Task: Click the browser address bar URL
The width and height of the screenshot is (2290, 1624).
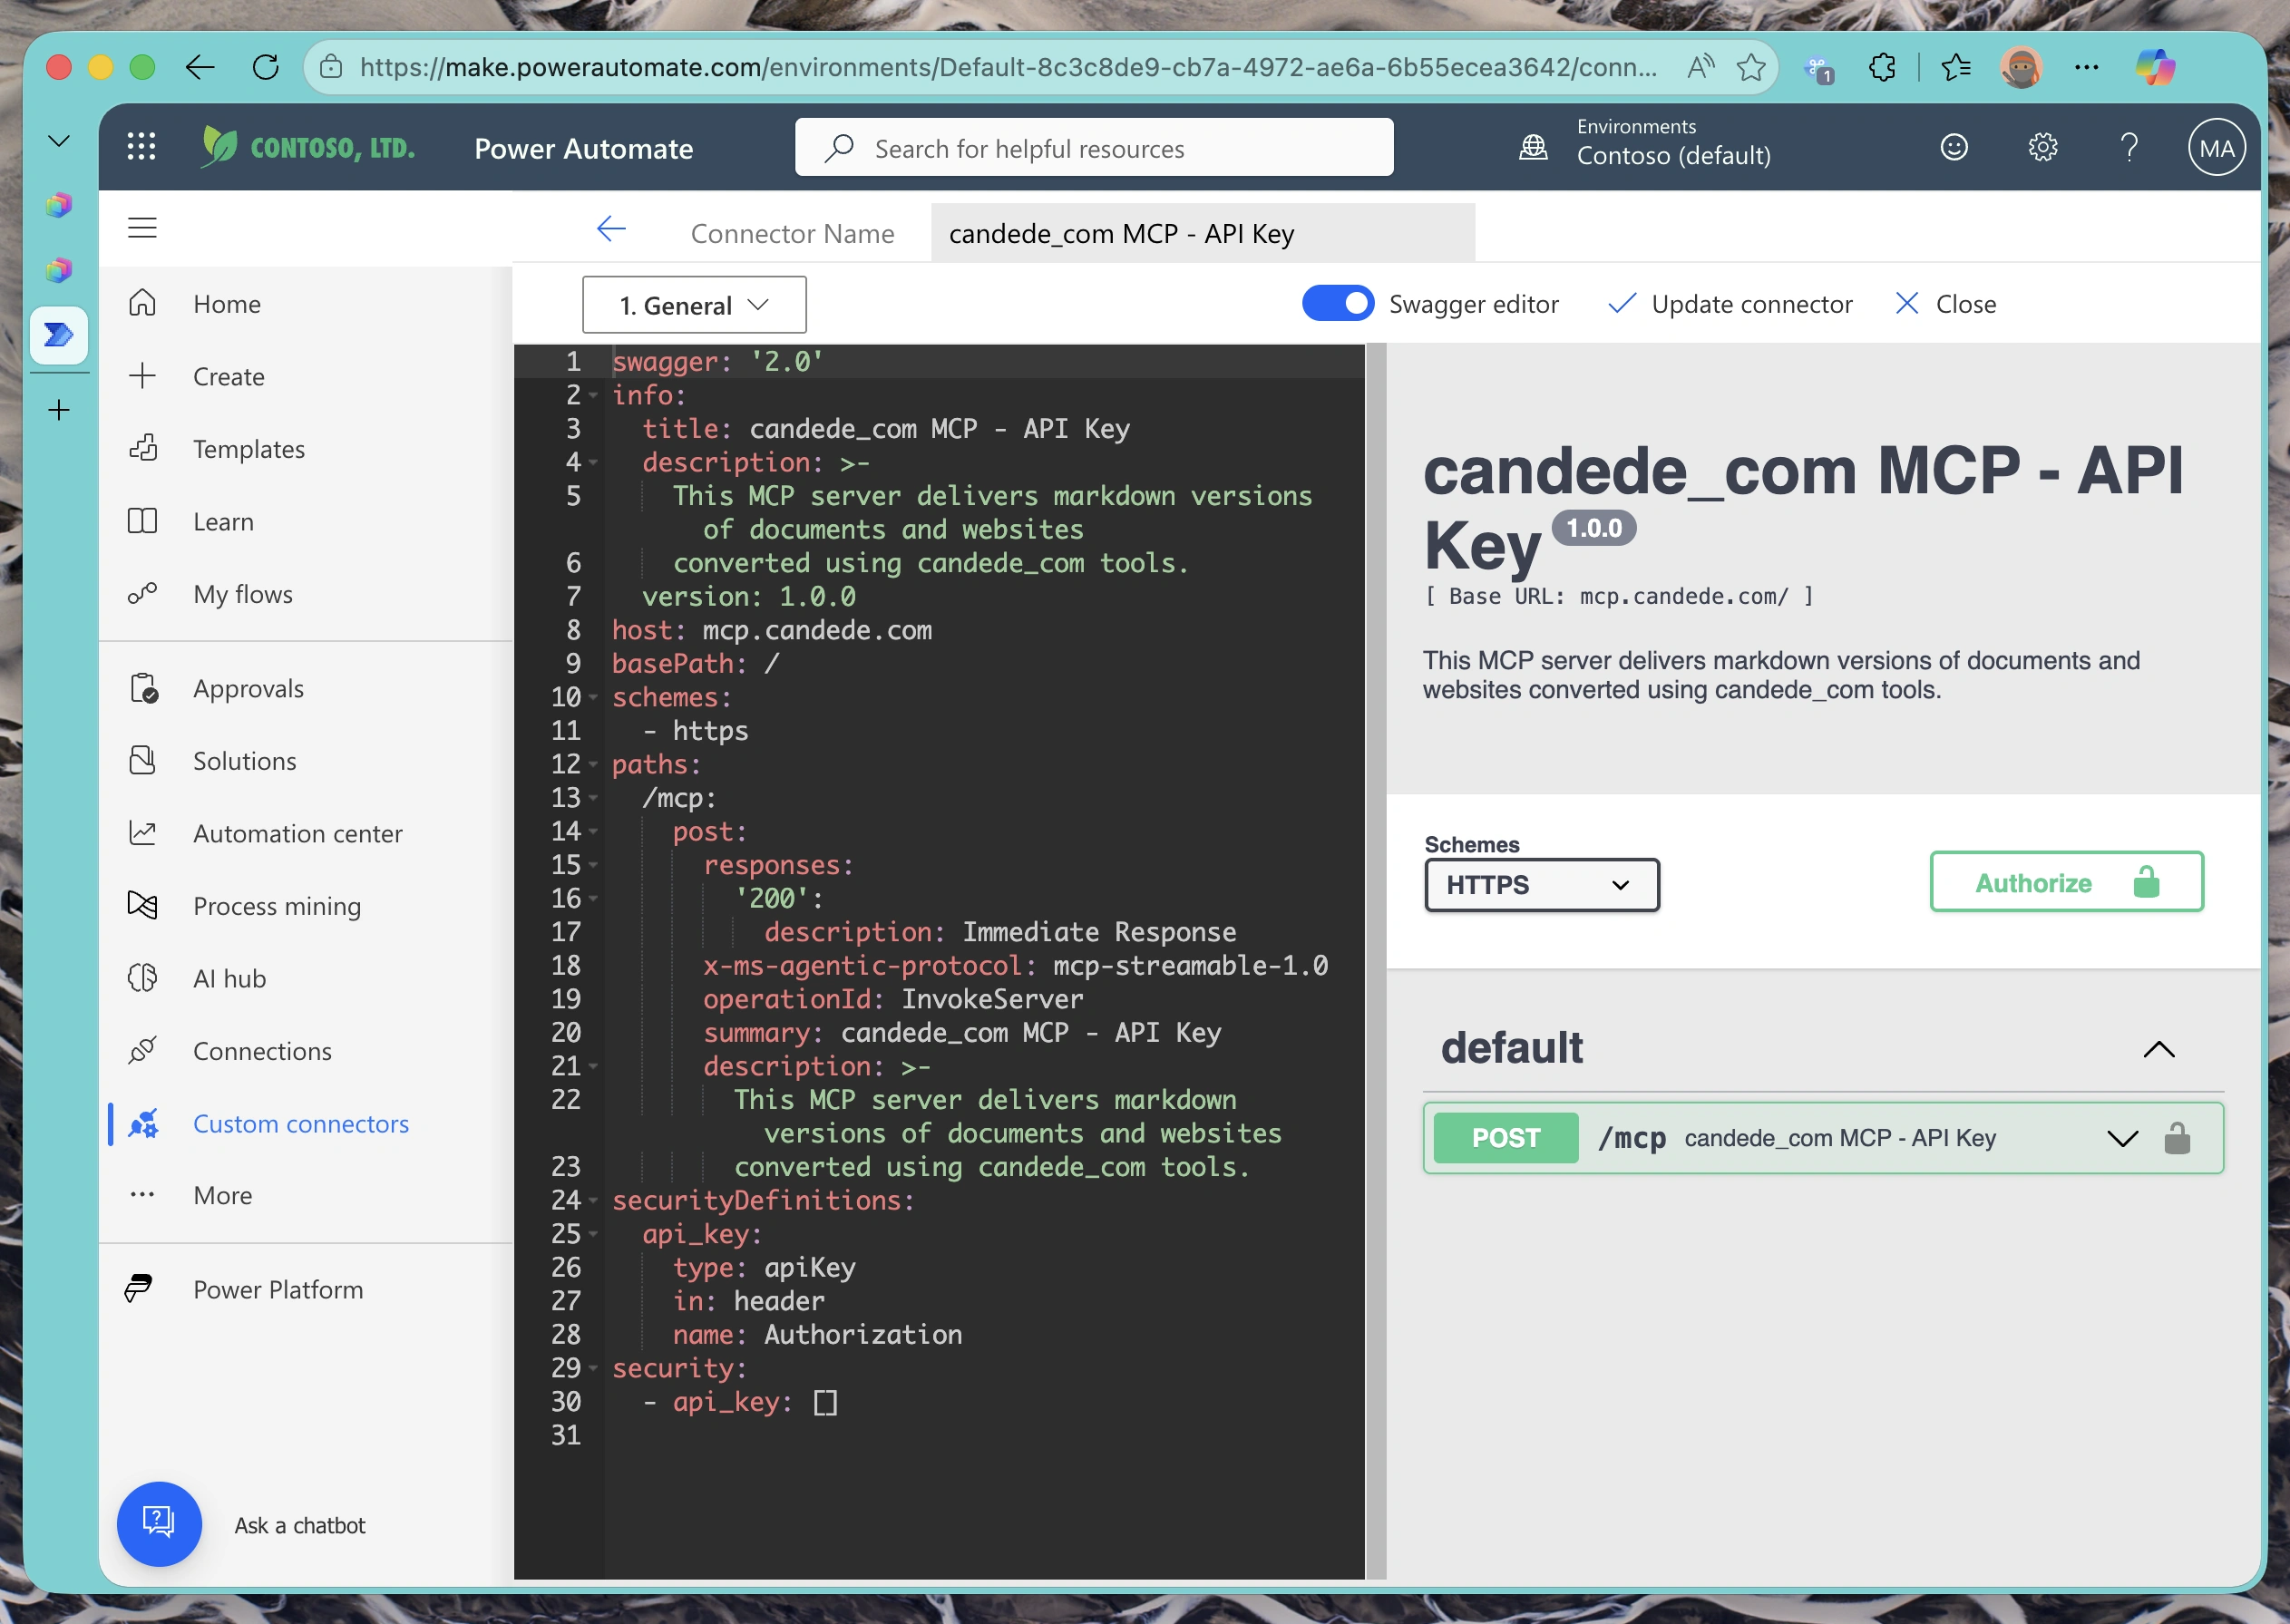Action: [1008, 67]
